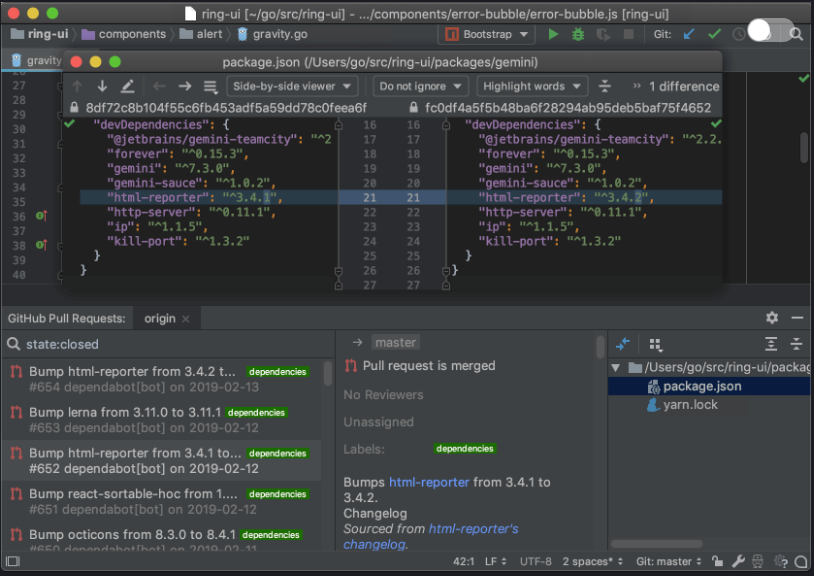
Task: Run the Bootstrap configuration
Action: point(553,34)
